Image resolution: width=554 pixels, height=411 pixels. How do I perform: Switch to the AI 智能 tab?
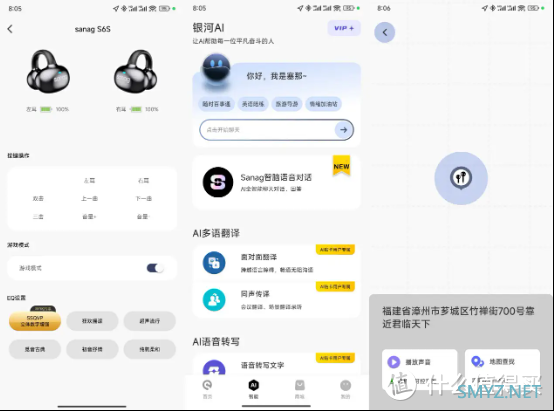coord(254,389)
